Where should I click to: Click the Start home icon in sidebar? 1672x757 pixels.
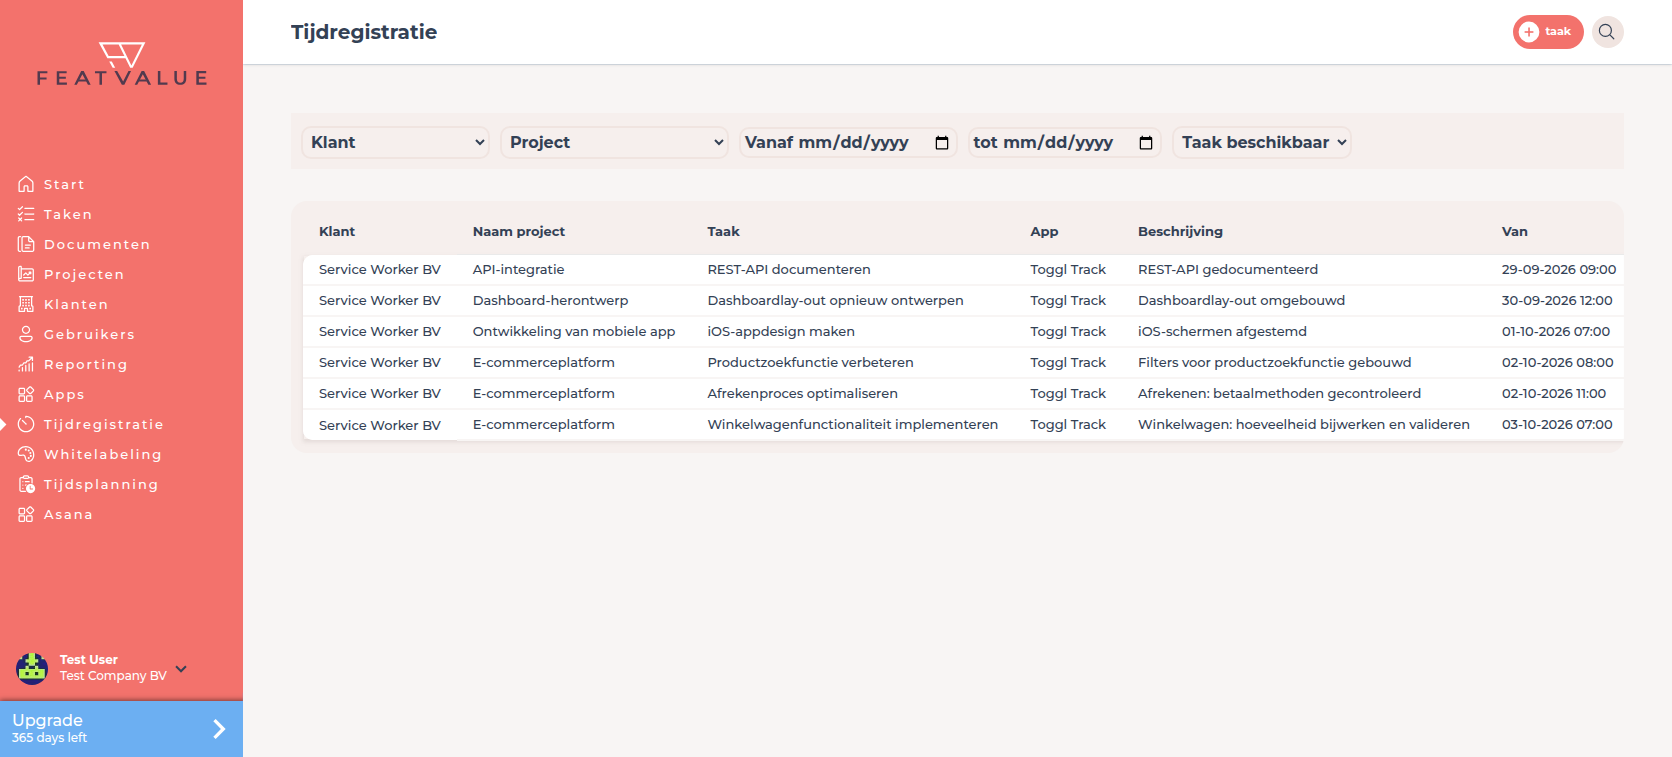tap(26, 184)
